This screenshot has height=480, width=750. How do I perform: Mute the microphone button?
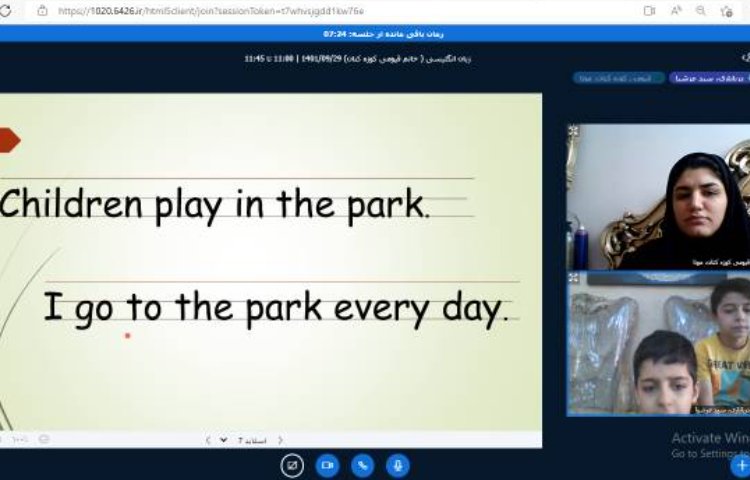pyautogui.click(x=397, y=465)
